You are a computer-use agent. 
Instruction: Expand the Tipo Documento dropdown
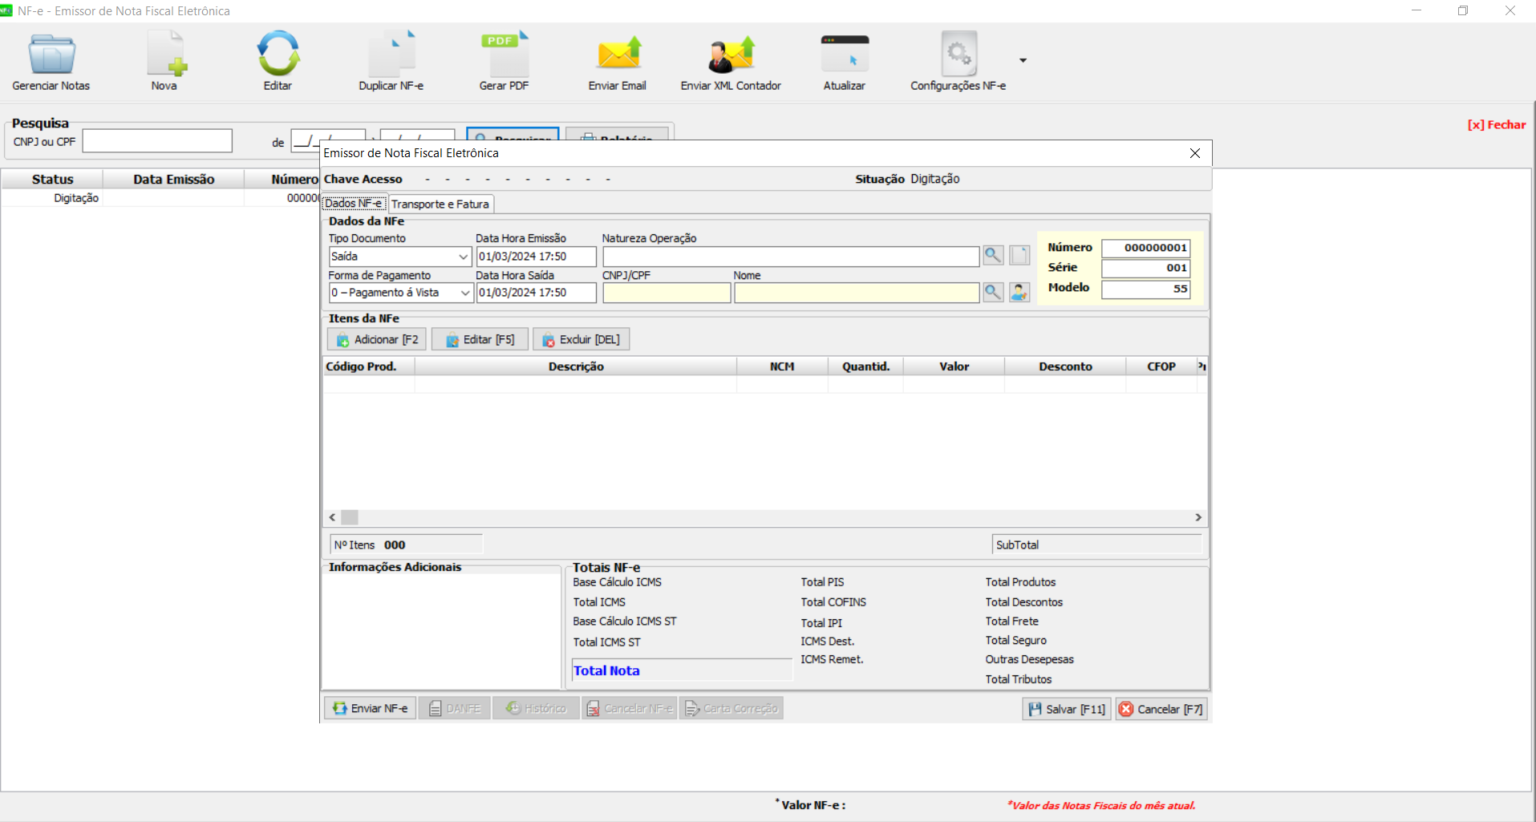pyautogui.click(x=462, y=257)
